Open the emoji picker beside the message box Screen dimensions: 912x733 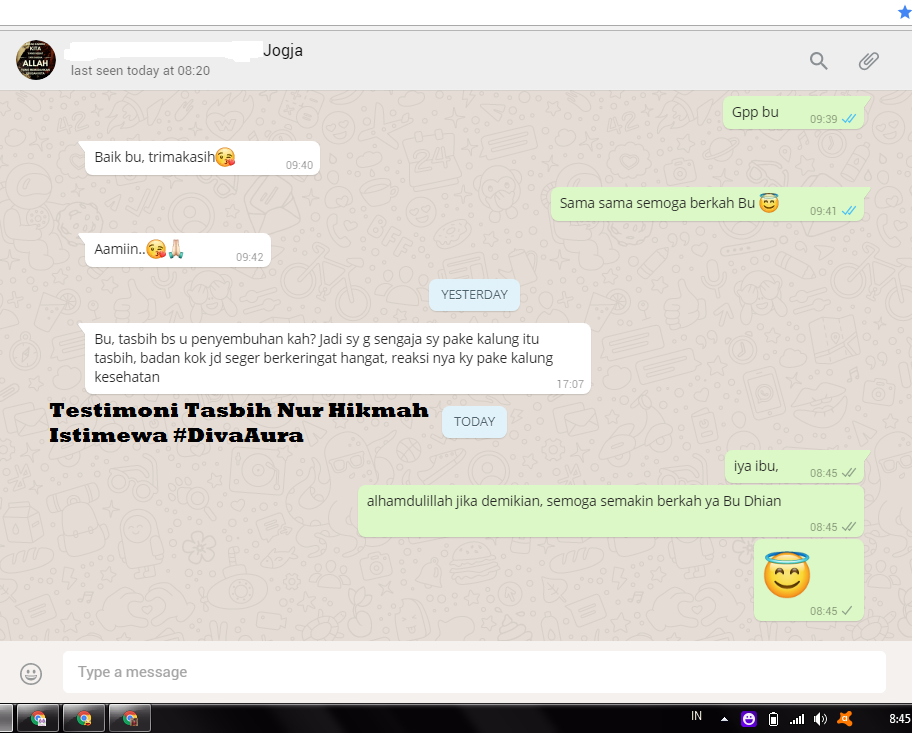[31, 673]
